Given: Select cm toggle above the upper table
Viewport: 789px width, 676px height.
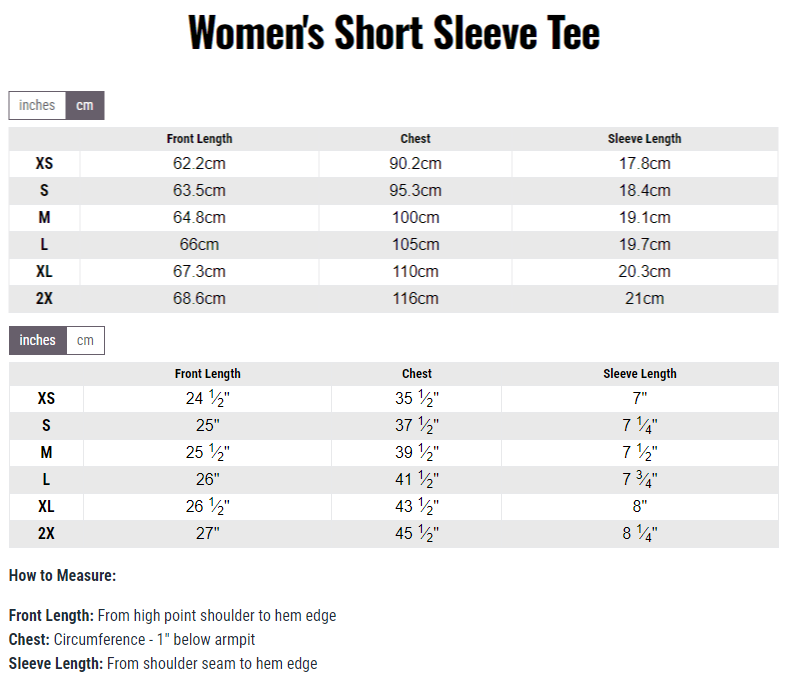Looking at the screenshot, I should coord(85,105).
